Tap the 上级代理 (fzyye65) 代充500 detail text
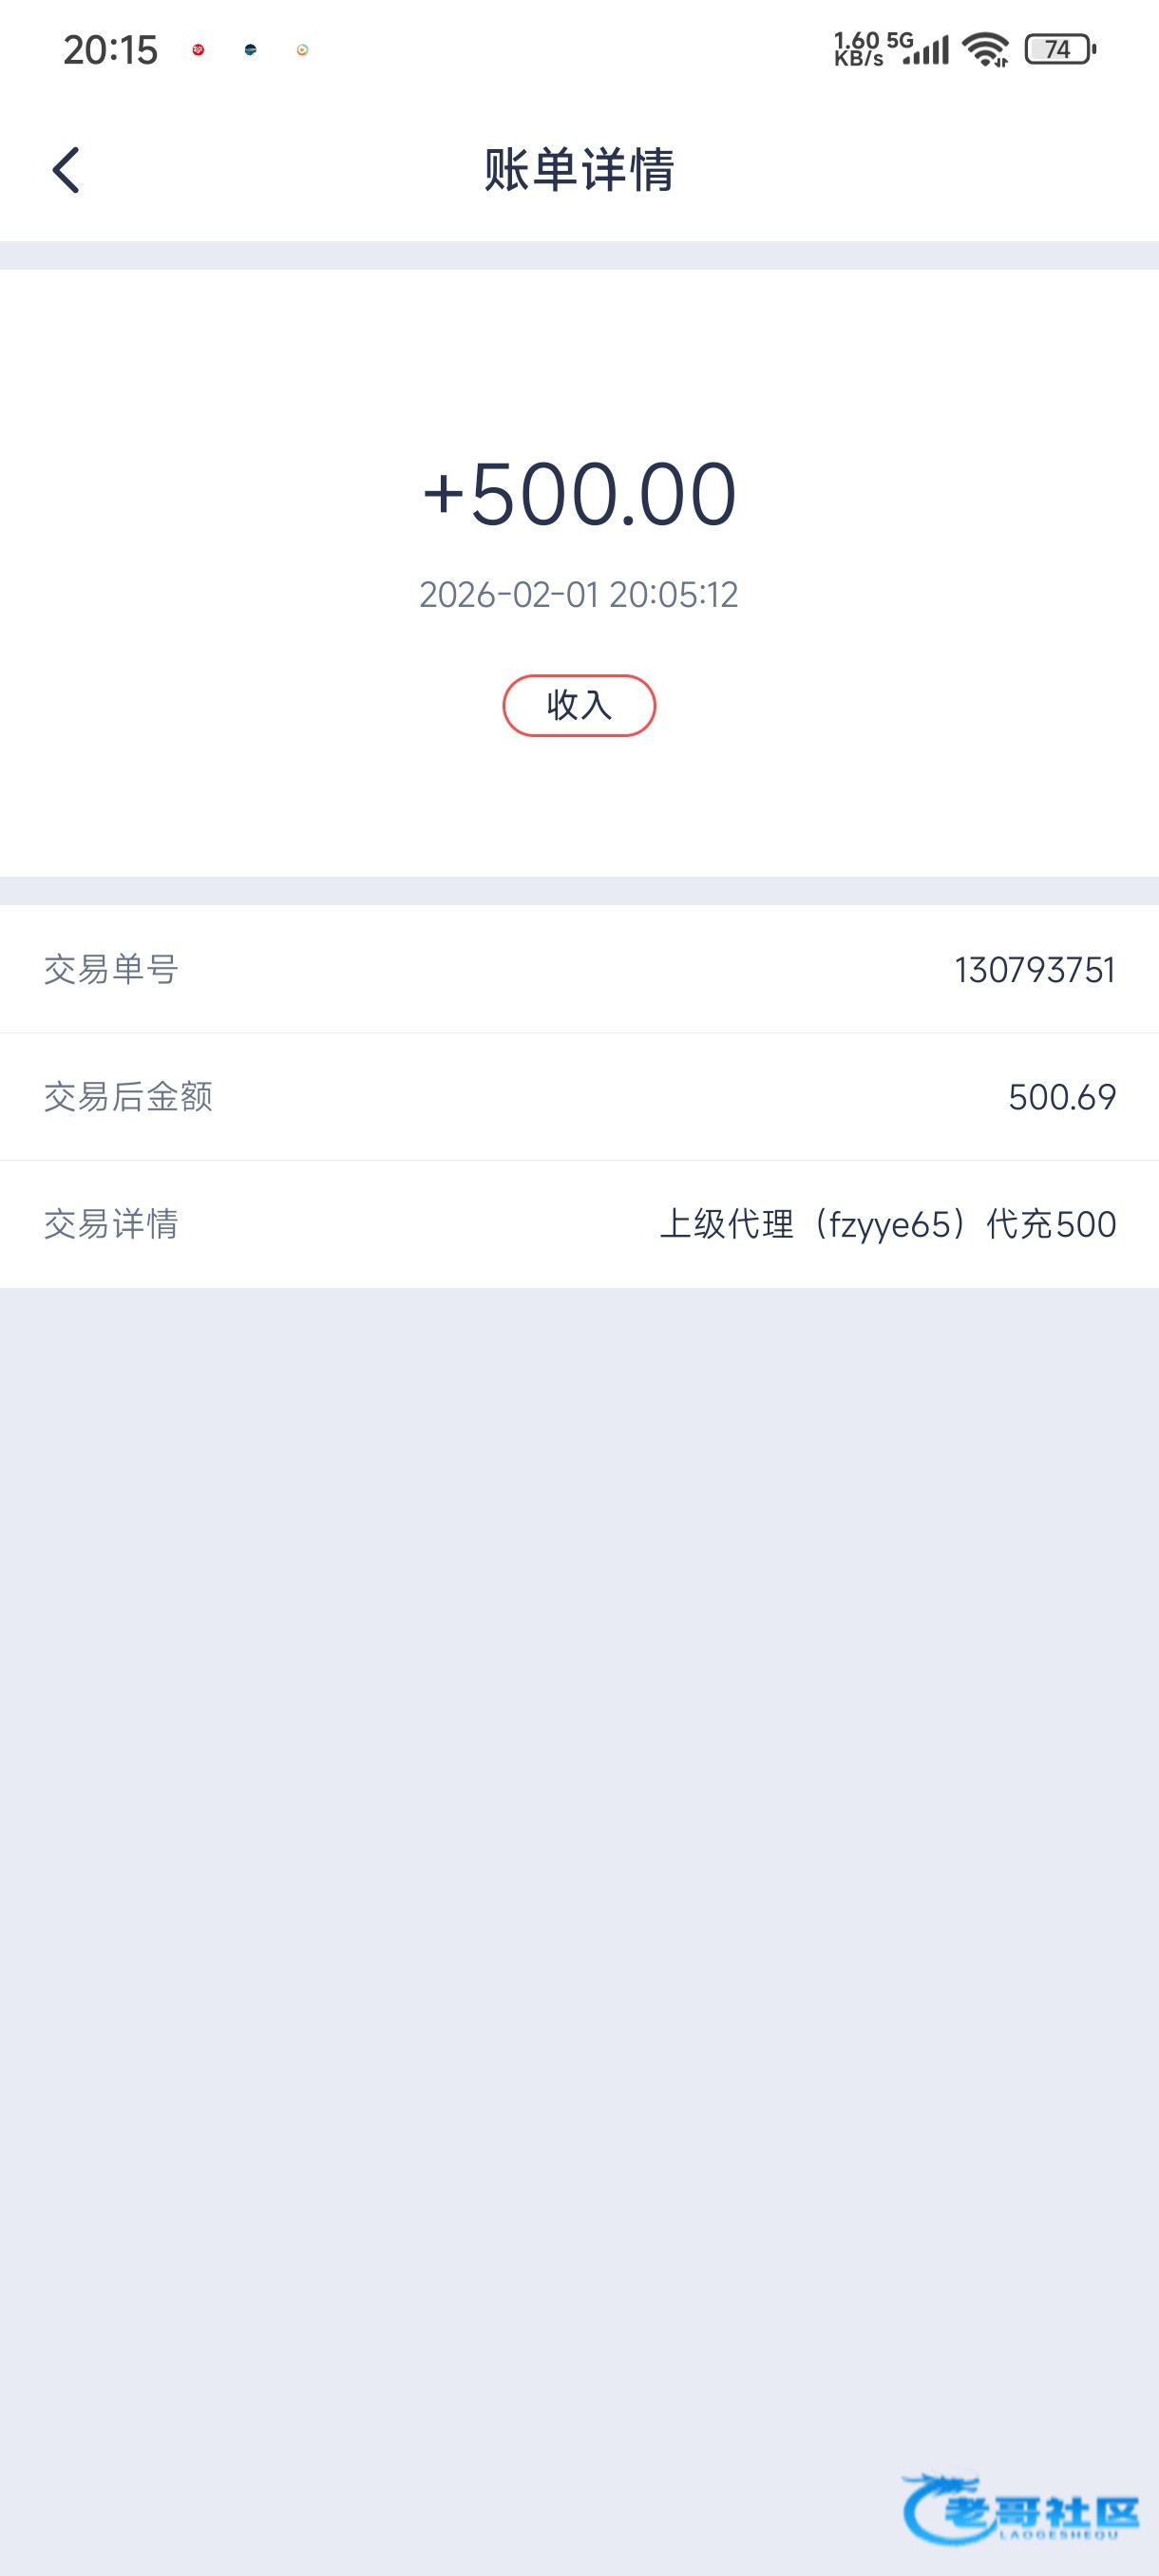Image resolution: width=1159 pixels, height=2576 pixels. click(x=887, y=1224)
